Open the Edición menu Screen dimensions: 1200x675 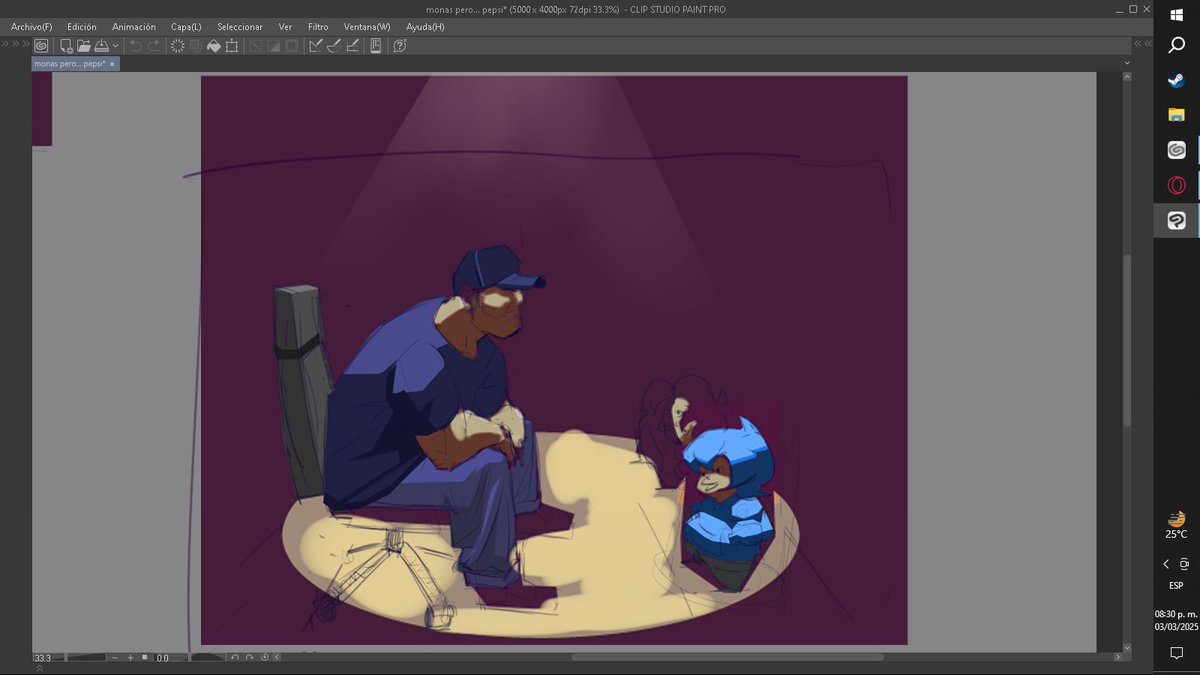point(82,26)
